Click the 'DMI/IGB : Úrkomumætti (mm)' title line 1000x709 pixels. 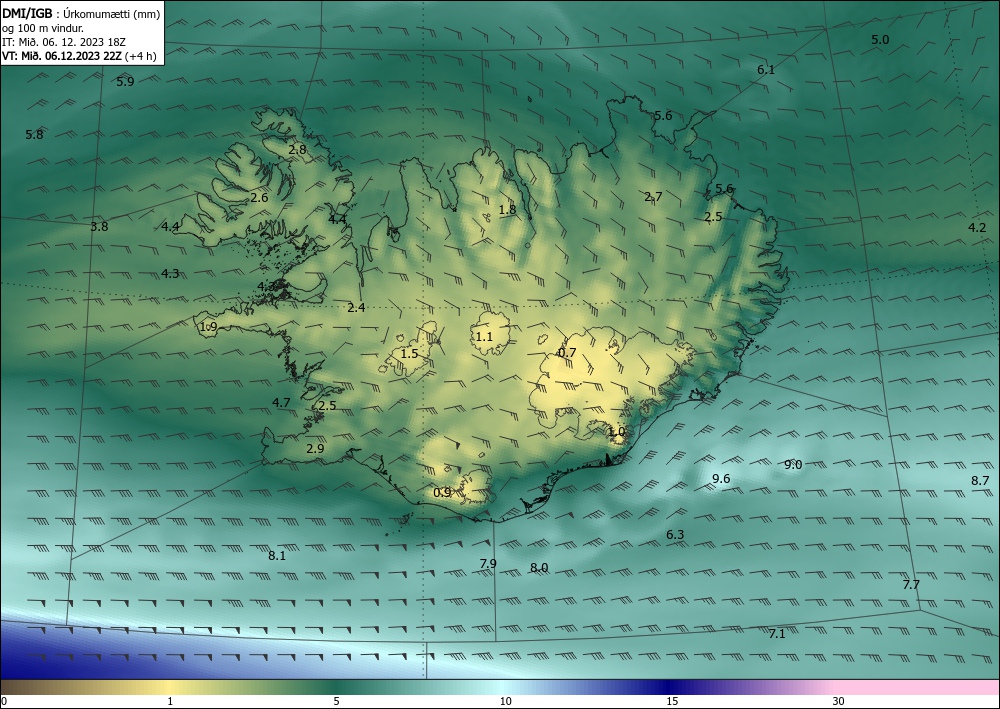tap(82, 13)
